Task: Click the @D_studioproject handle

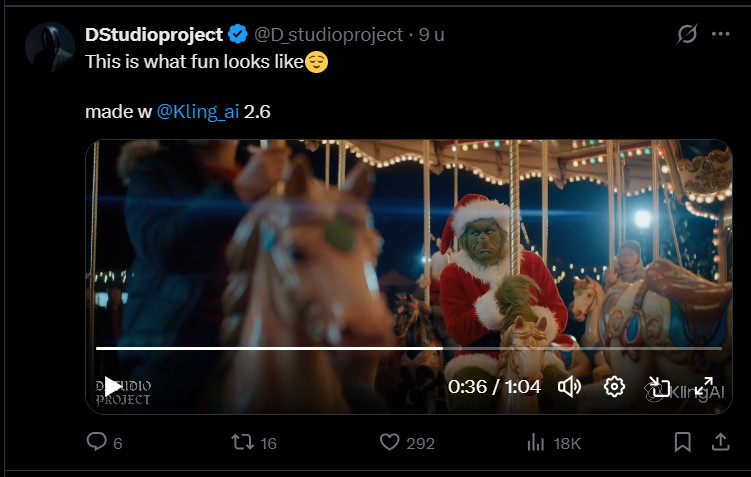Action: click(x=329, y=34)
